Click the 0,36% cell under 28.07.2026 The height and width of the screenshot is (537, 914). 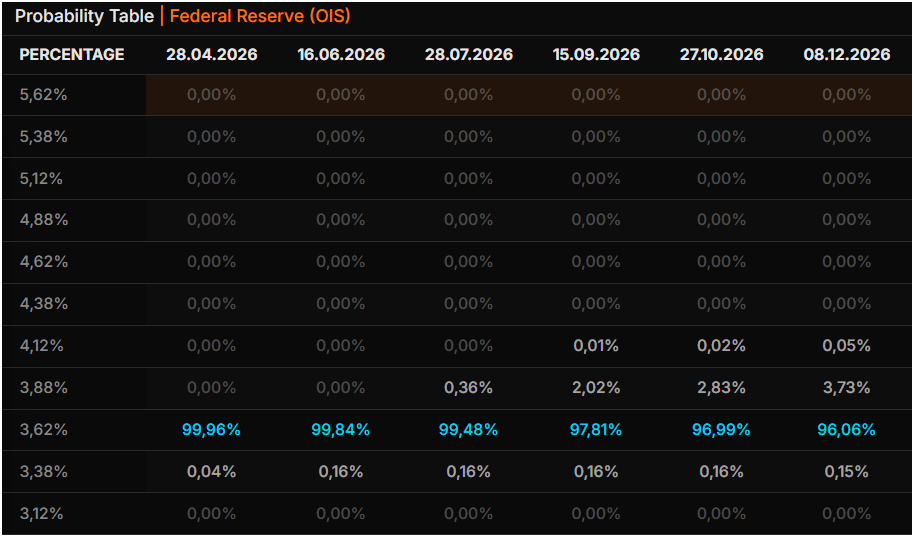pyautogui.click(x=468, y=387)
